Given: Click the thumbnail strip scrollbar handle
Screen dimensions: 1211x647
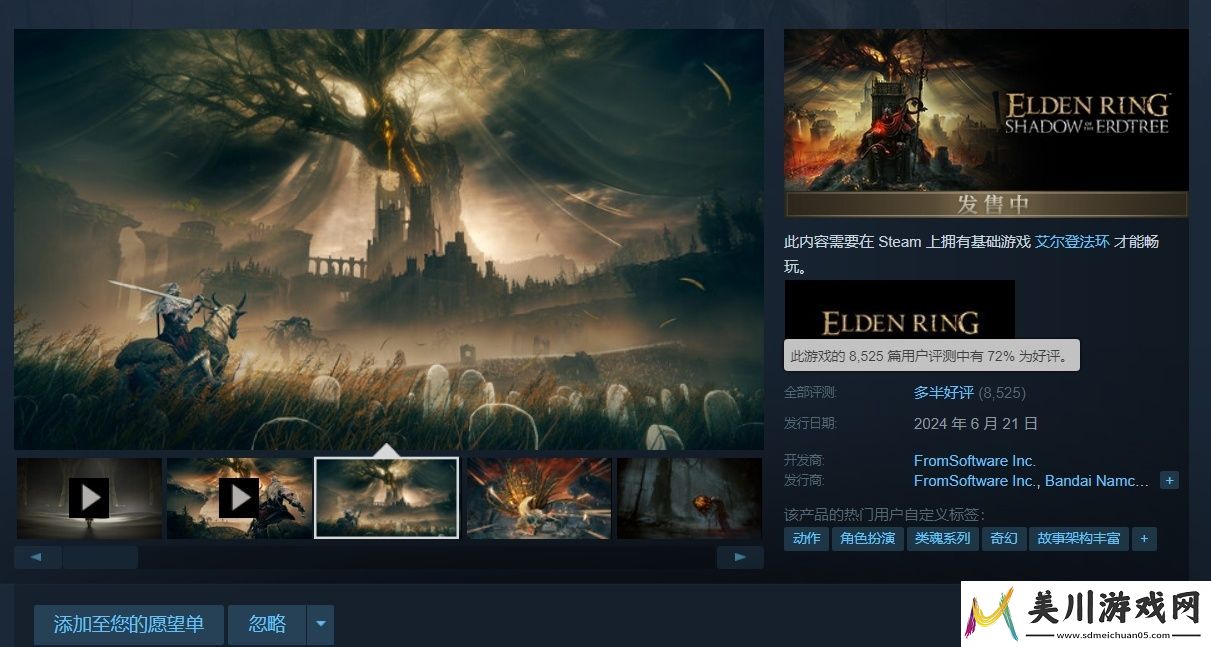Looking at the screenshot, I should [x=100, y=557].
